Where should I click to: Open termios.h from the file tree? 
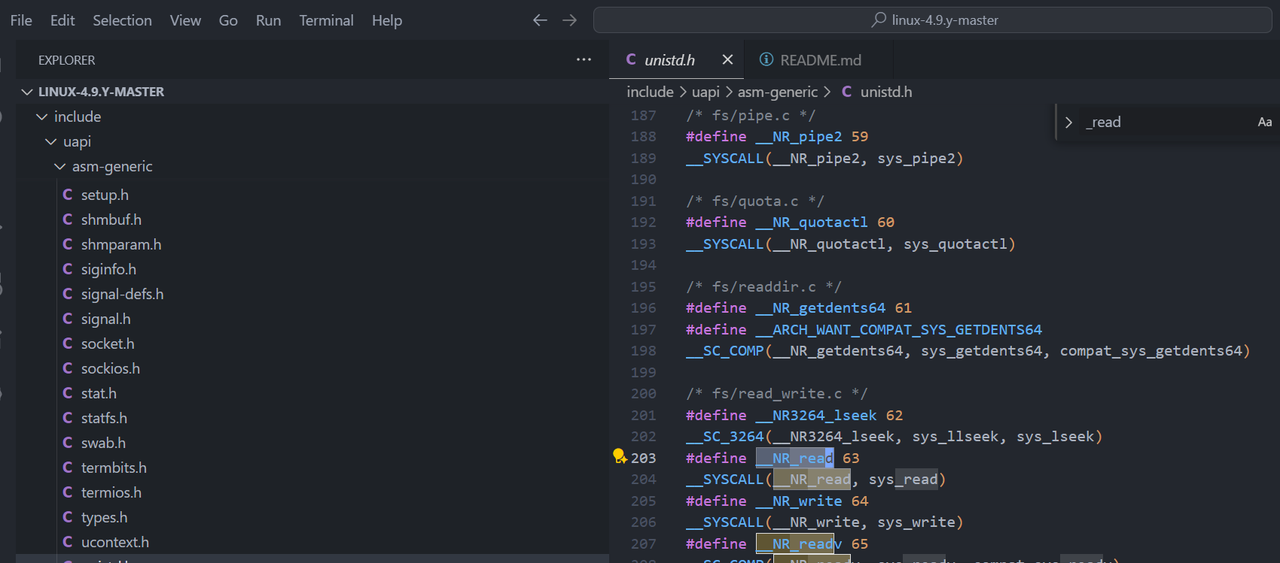click(x=113, y=492)
